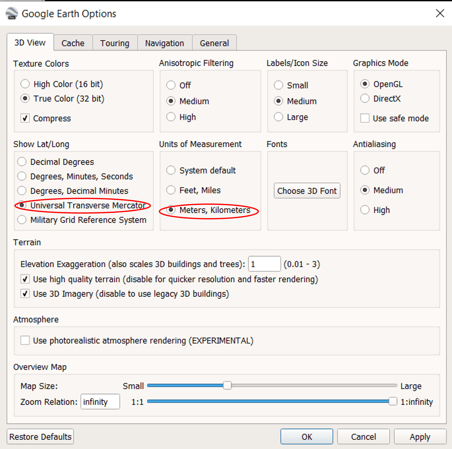Screen dimensions: 452x449
Task: Switch to the 3D View tab
Action: pyautogui.click(x=30, y=43)
